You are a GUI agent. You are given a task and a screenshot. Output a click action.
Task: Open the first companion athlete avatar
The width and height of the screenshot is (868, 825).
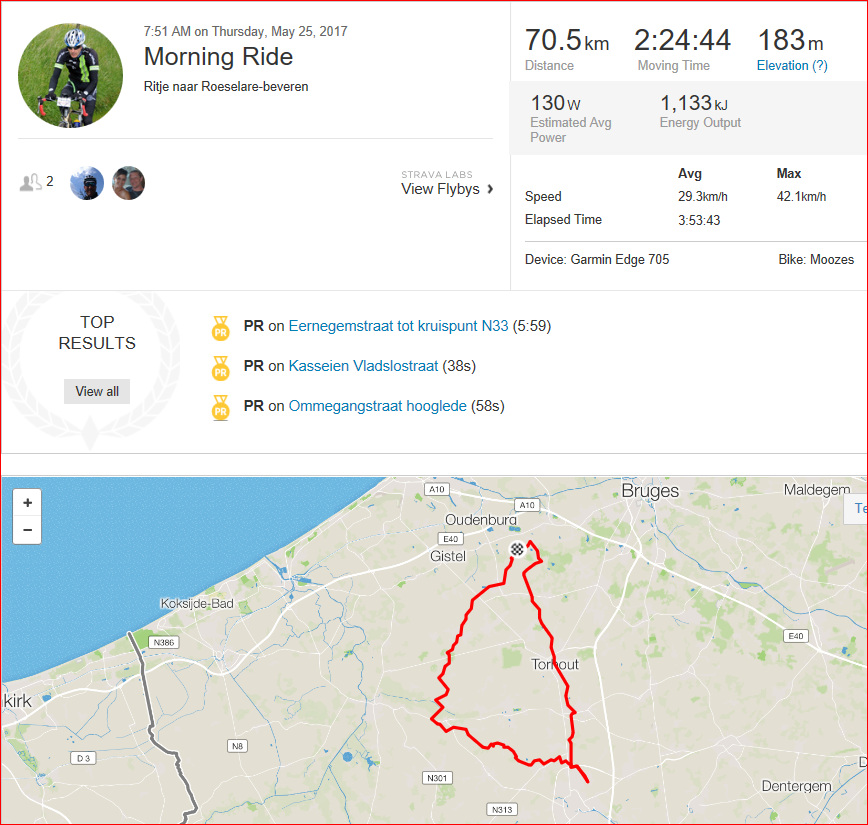tap(87, 183)
